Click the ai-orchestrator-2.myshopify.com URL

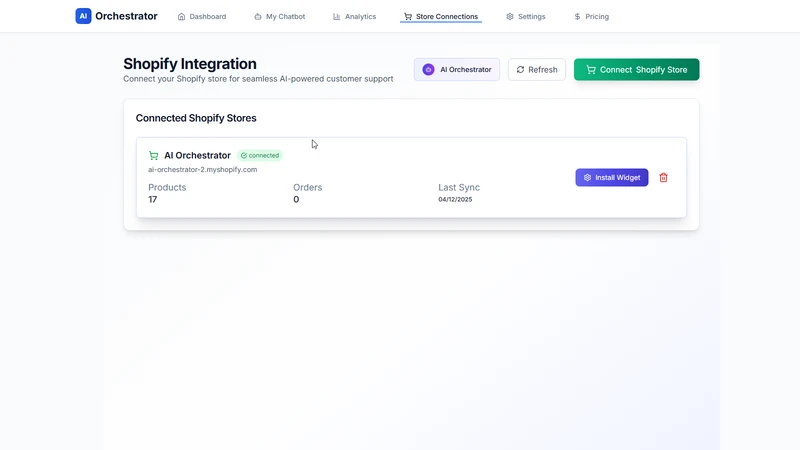[x=203, y=169]
